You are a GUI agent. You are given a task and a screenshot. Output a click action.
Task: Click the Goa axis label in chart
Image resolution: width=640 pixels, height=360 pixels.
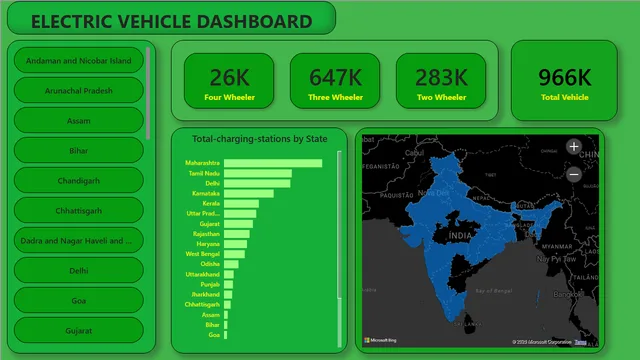[x=214, y=335]
